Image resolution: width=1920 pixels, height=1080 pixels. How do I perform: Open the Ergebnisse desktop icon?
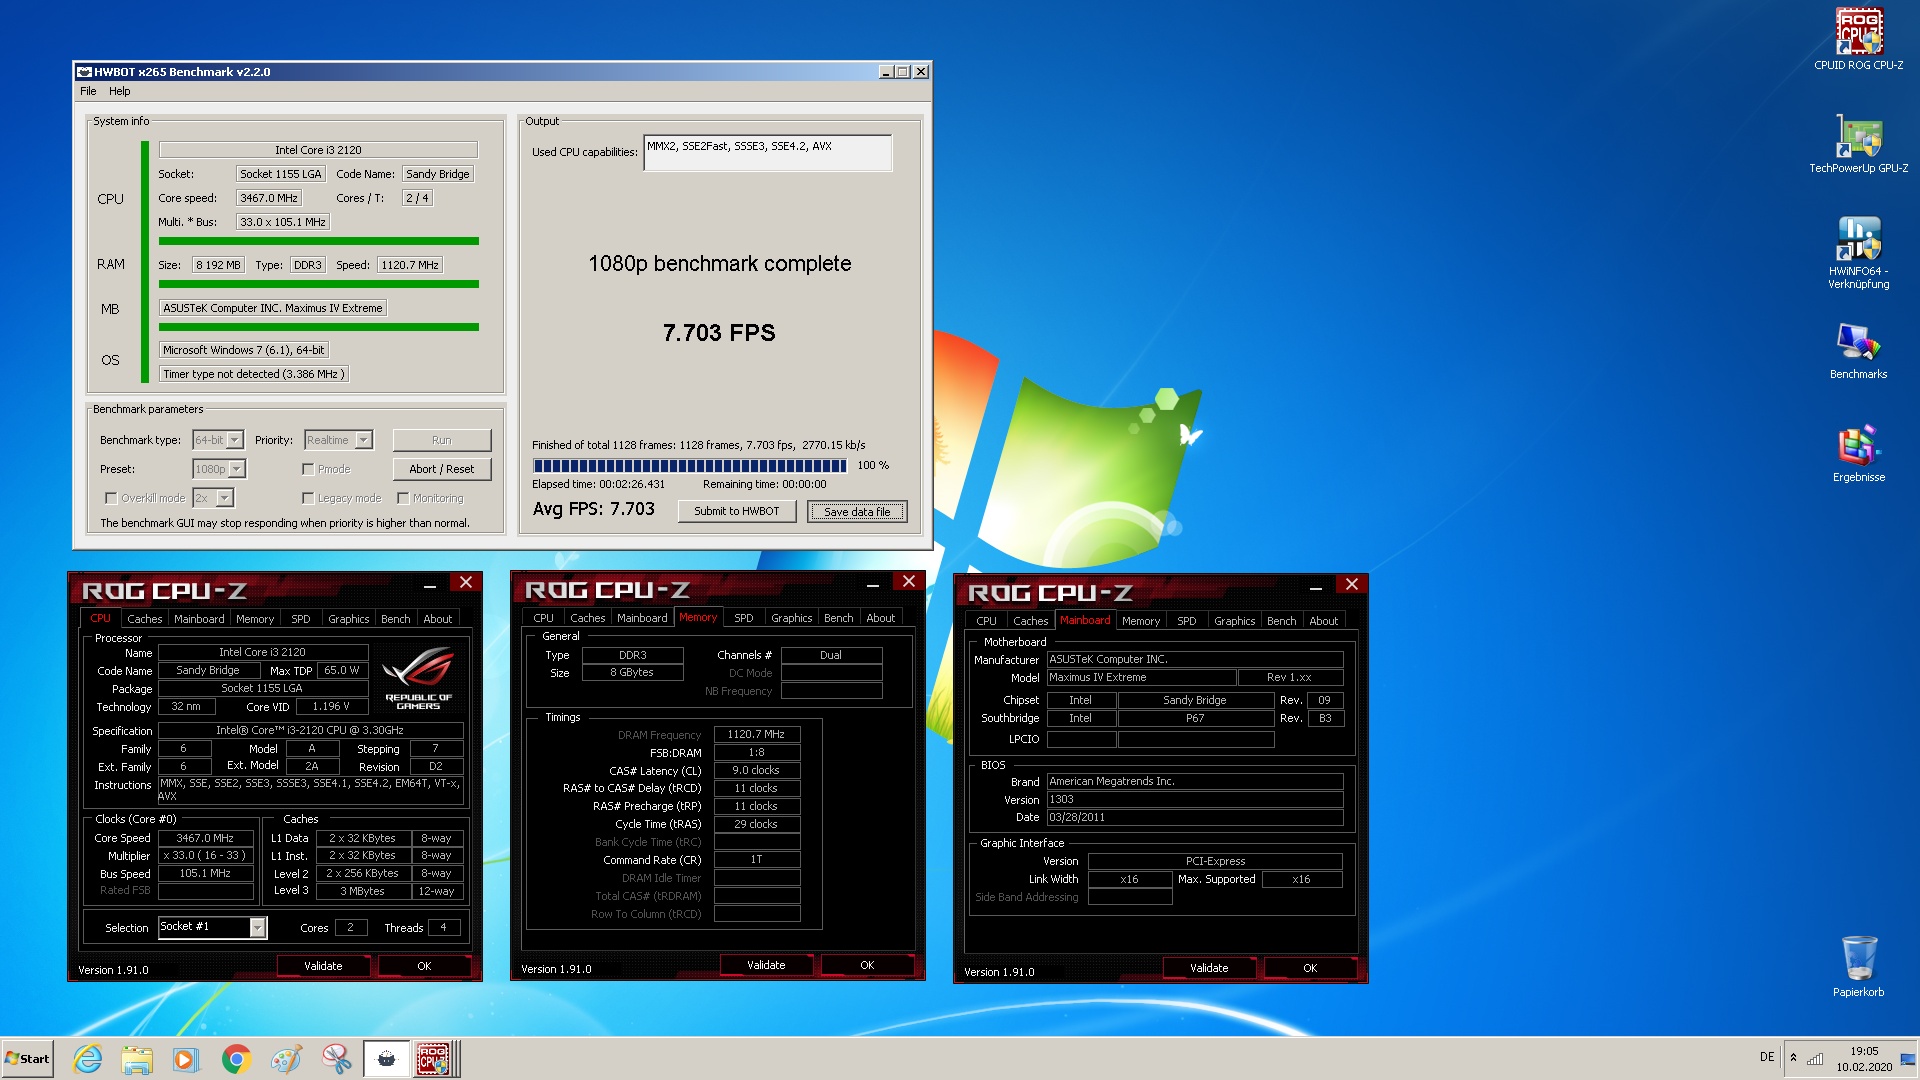(x=1858, y=454)
